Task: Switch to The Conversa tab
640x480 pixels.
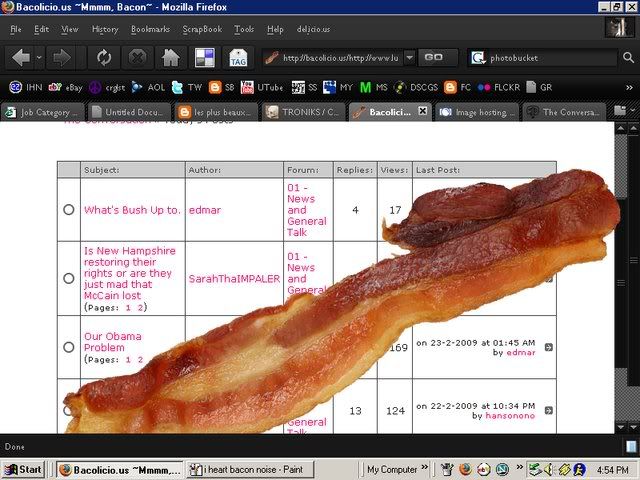Action: tap(564, 112)
